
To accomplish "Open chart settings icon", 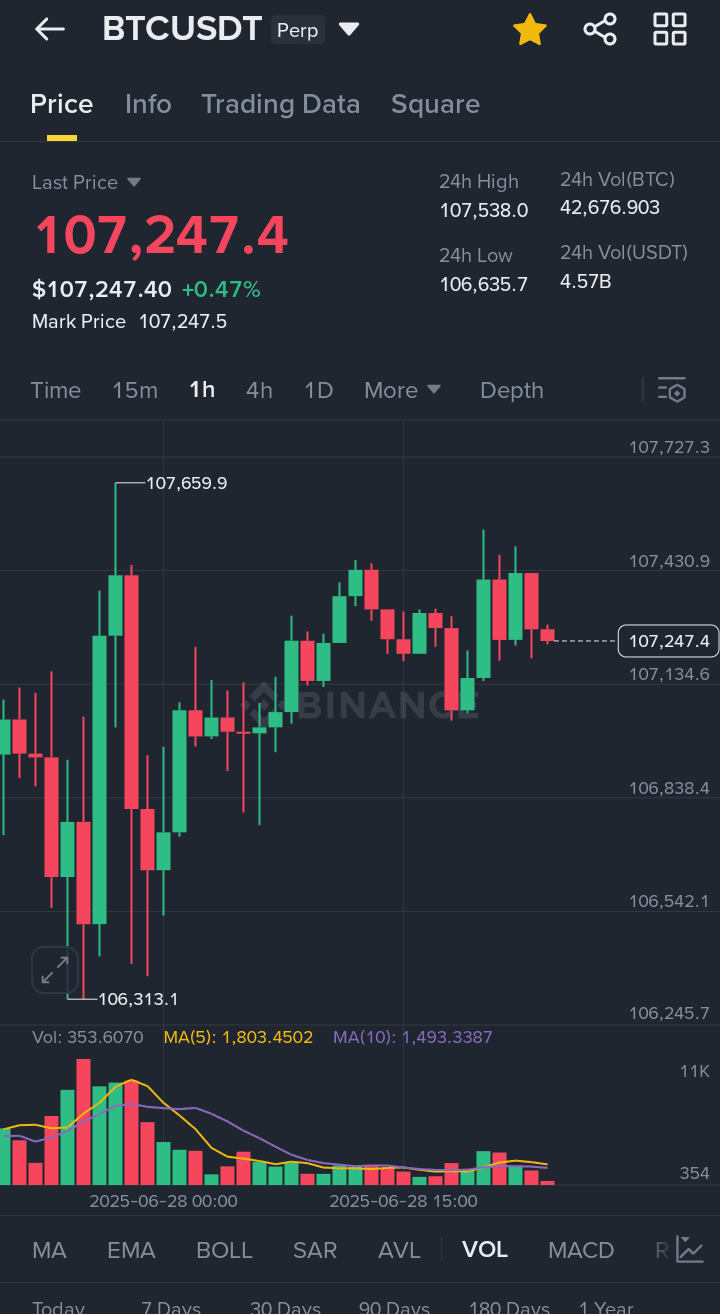I will coord(671,391).
